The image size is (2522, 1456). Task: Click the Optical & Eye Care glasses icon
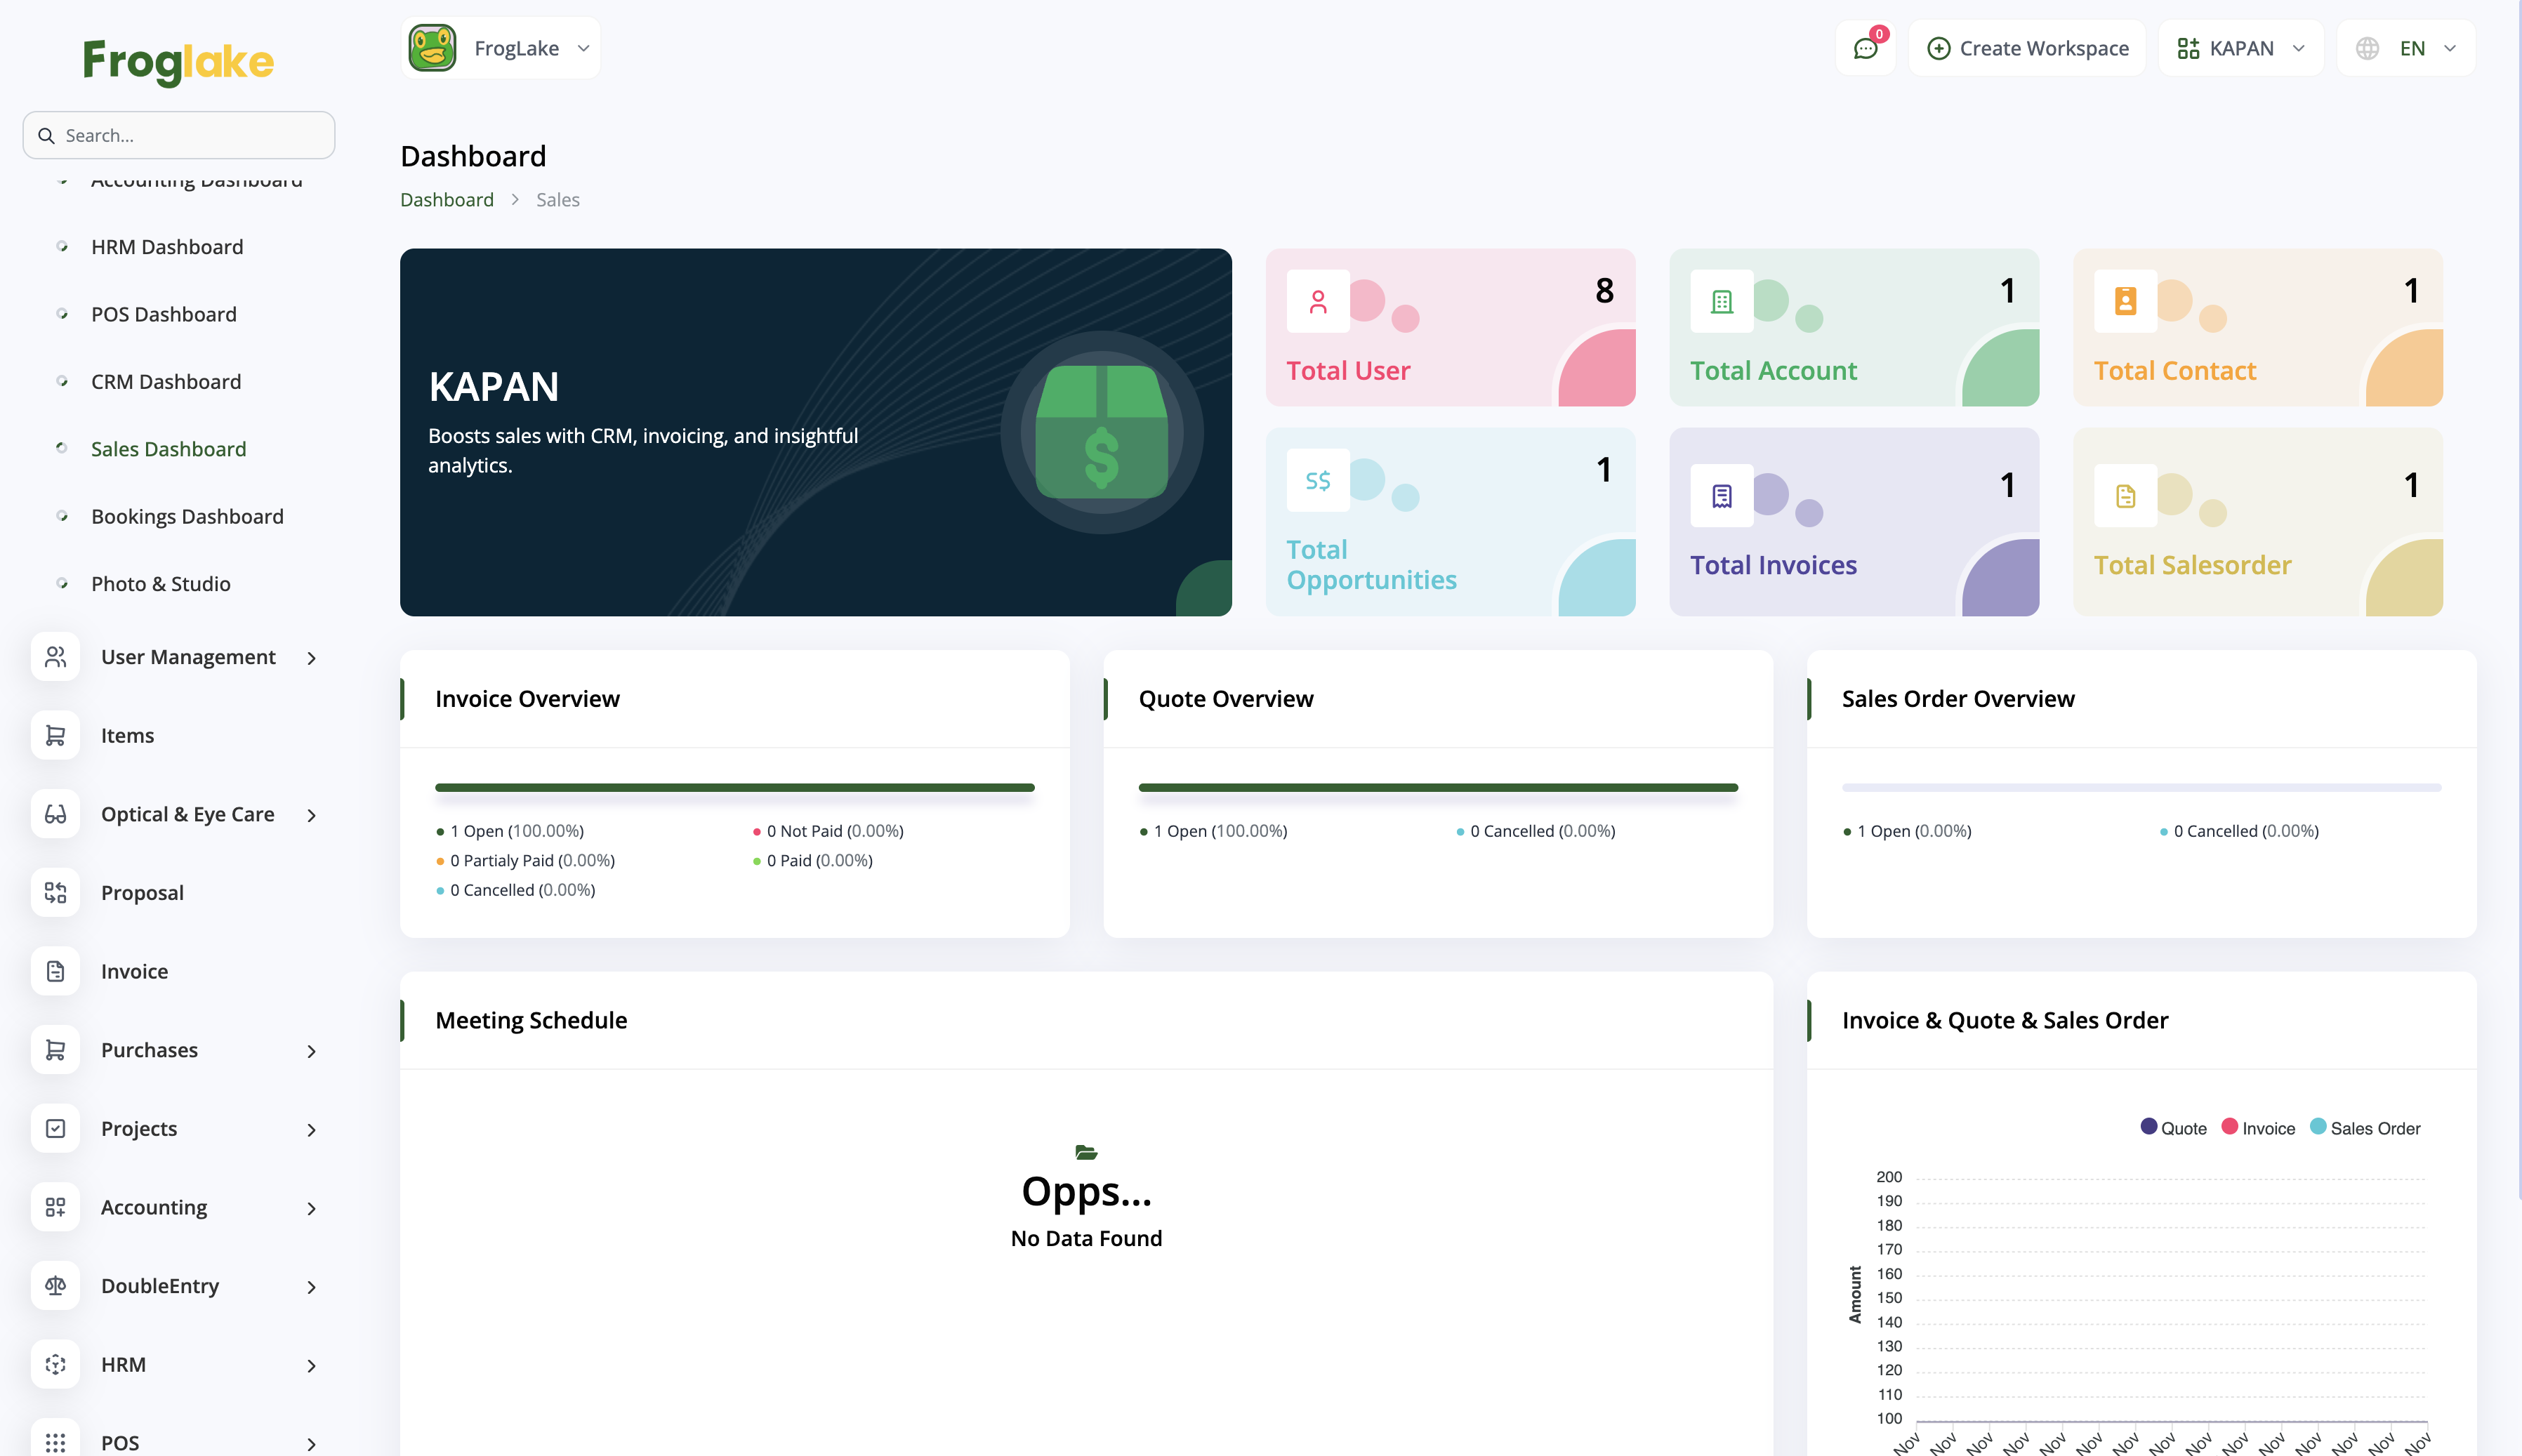click(x=55, y=814)
